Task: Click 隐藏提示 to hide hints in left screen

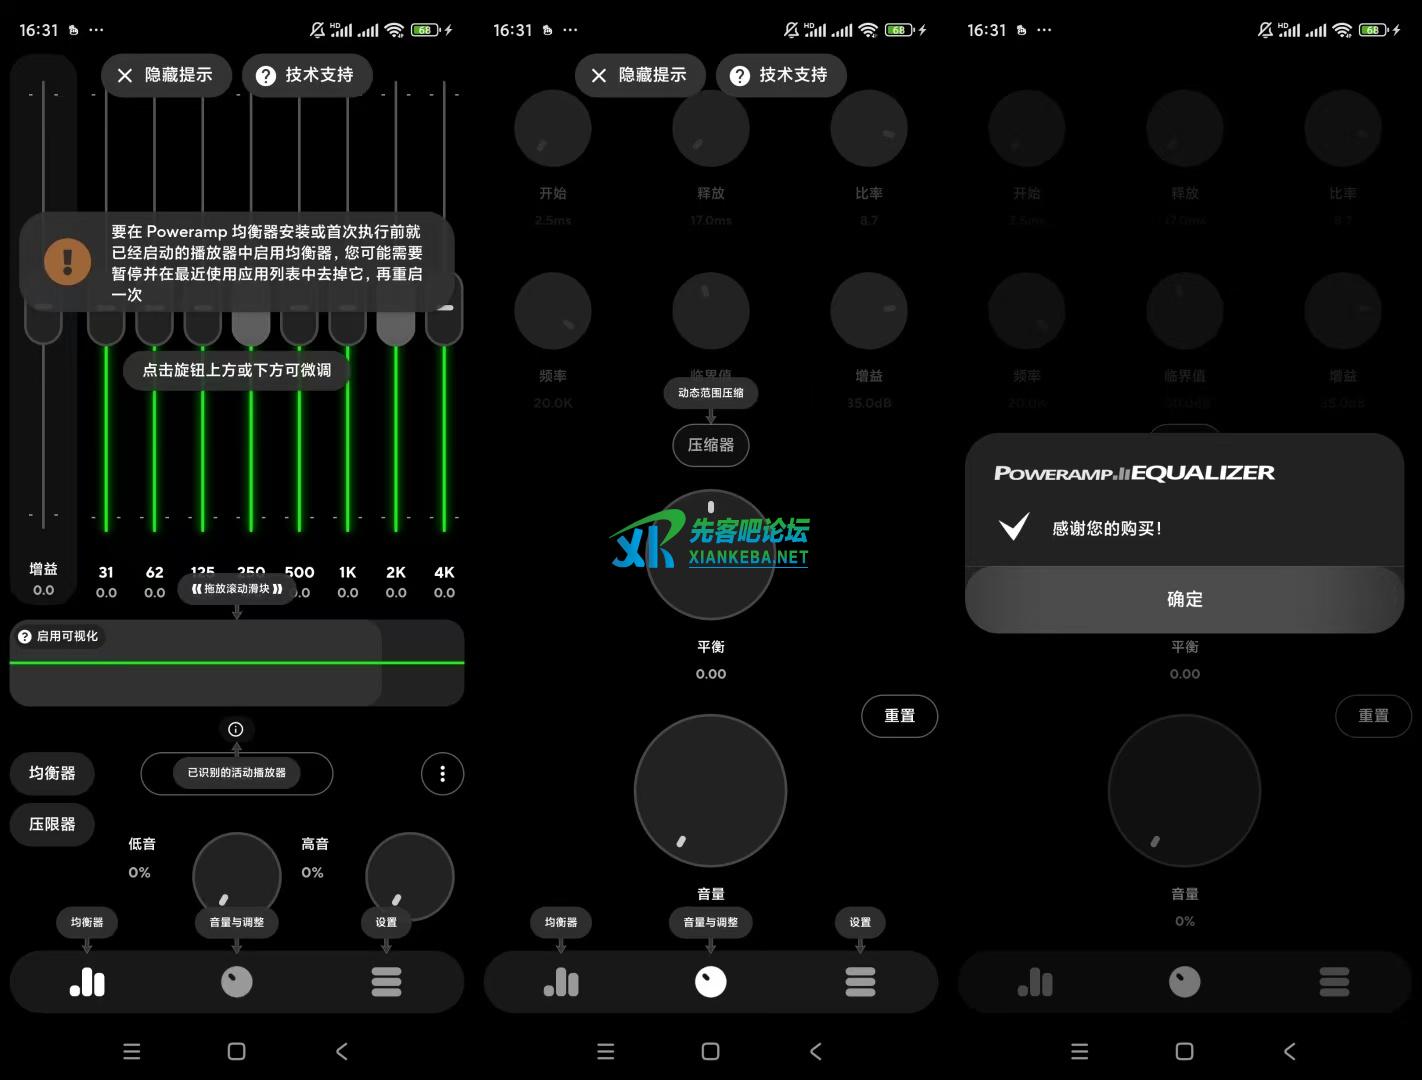Action: (x=166, y=75)
